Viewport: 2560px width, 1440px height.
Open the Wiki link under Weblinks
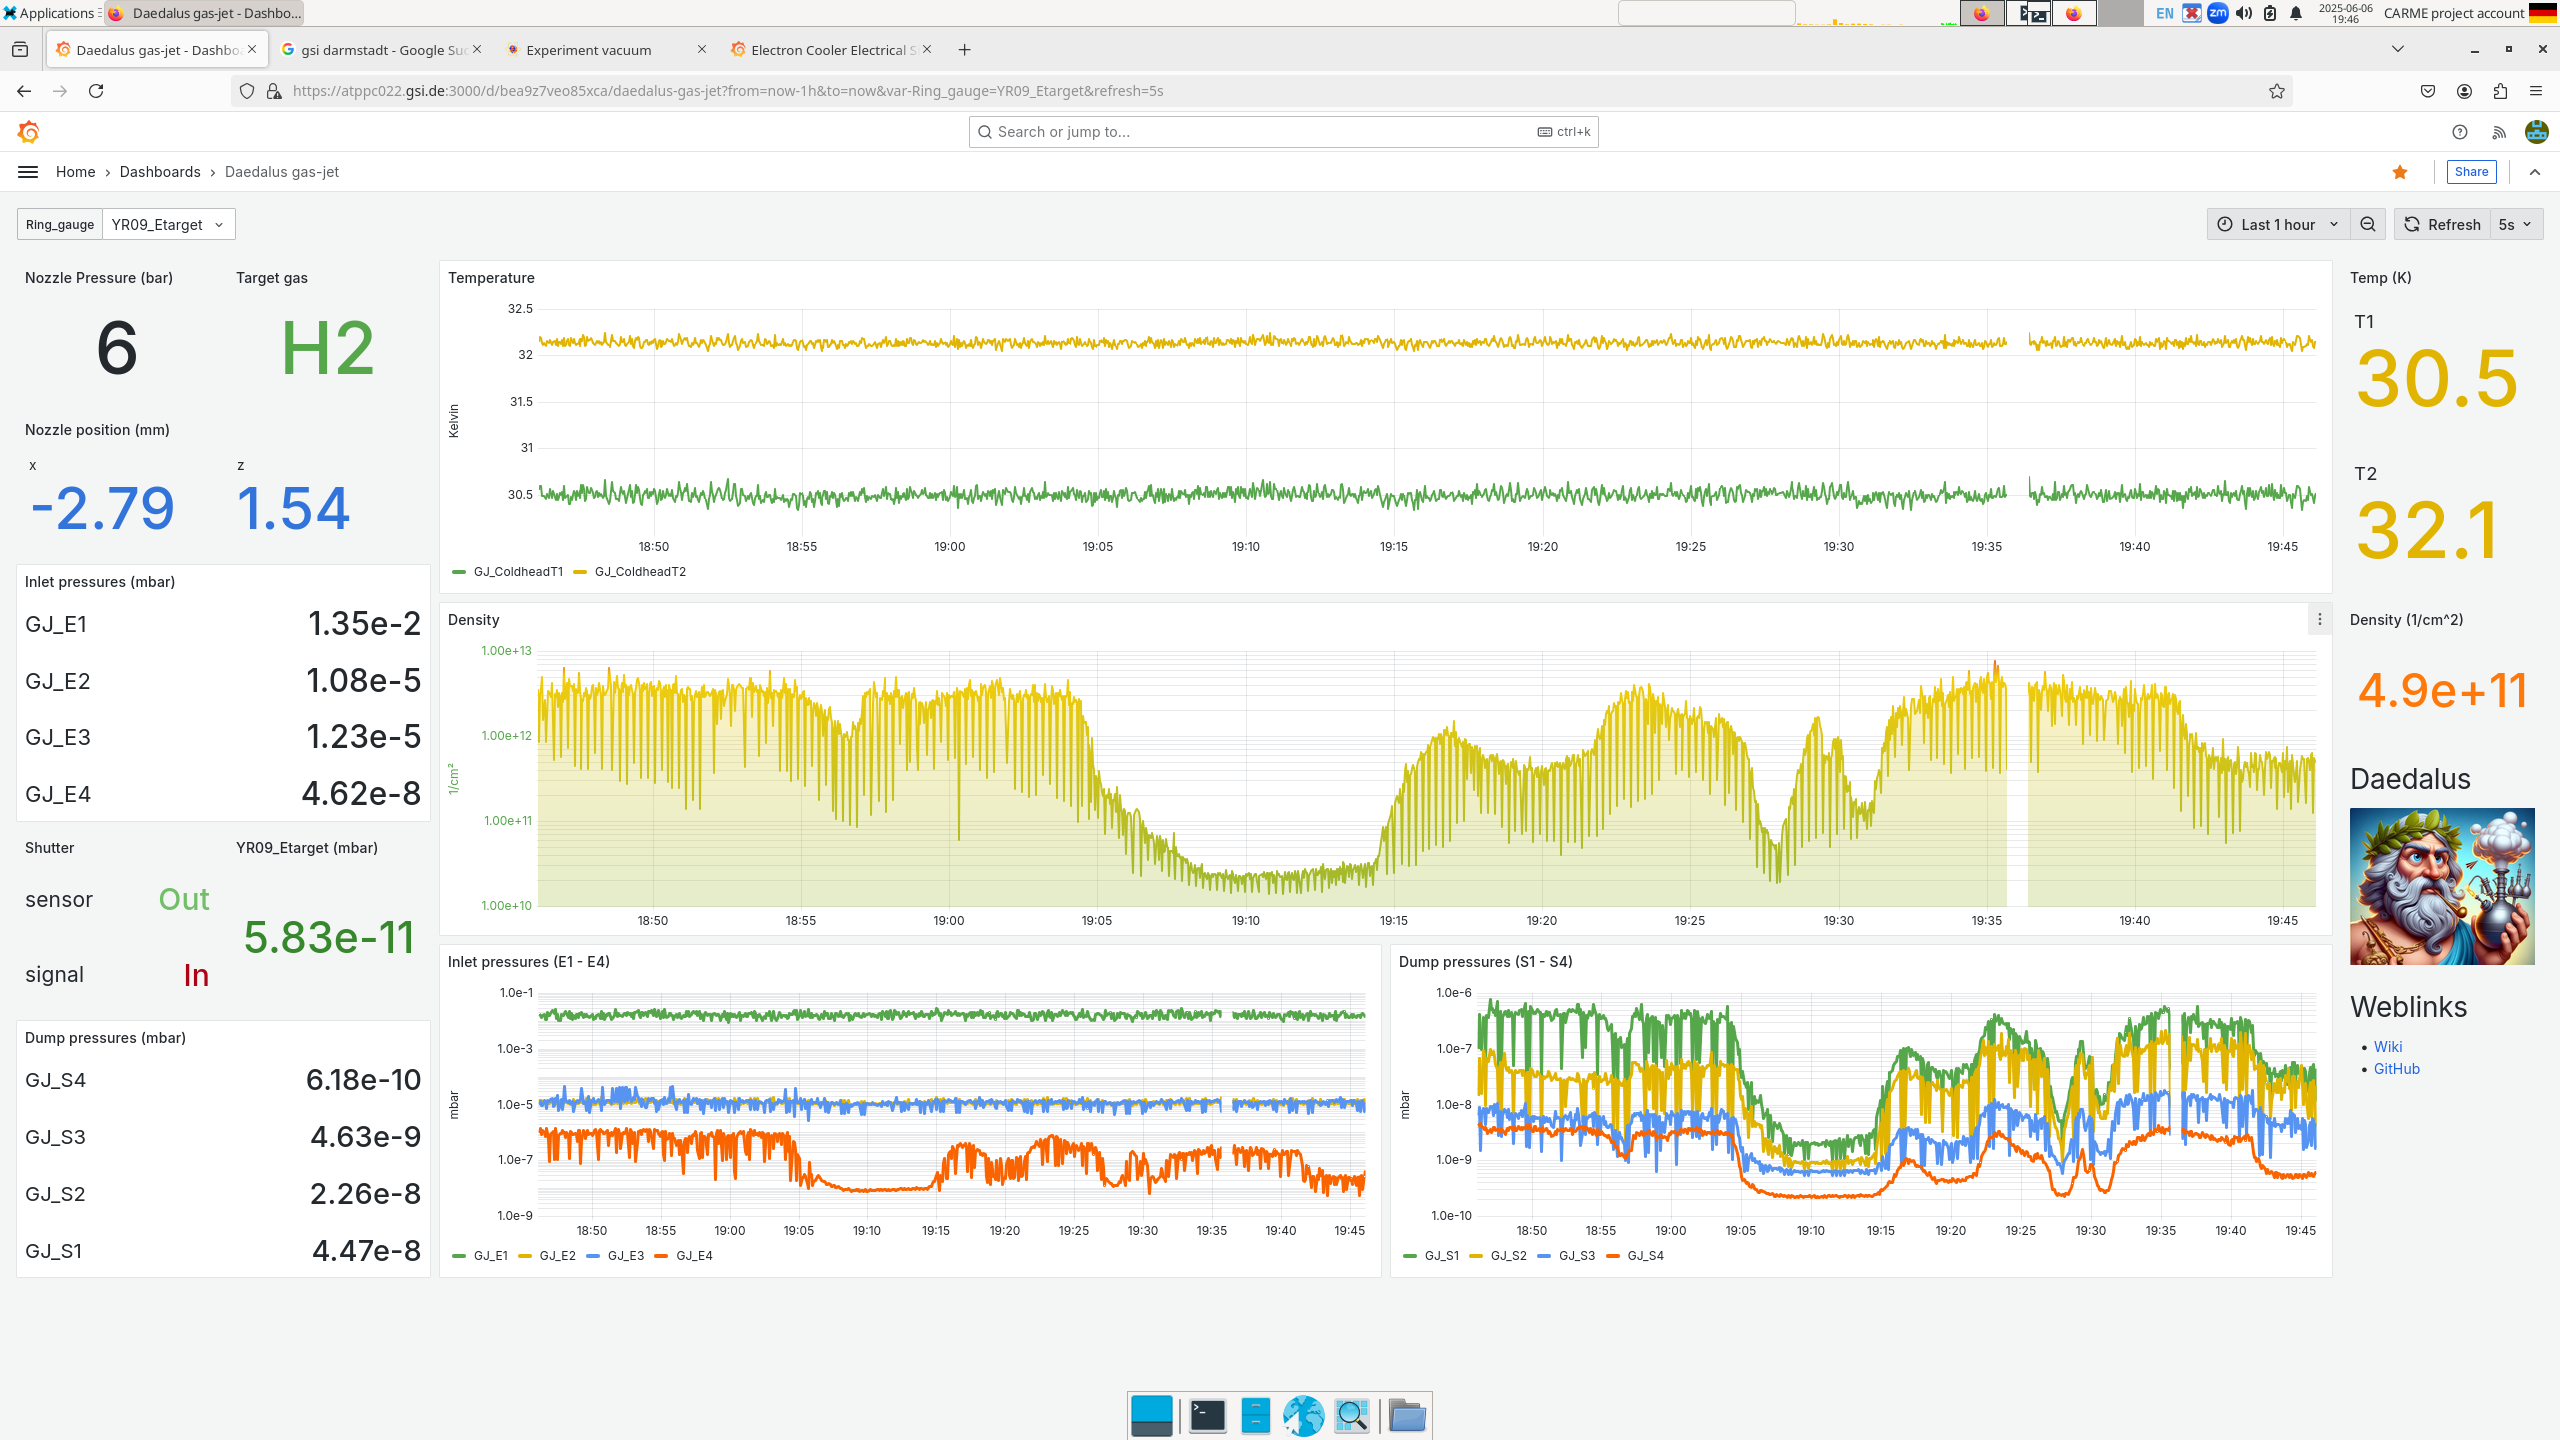point(2388,1046)
